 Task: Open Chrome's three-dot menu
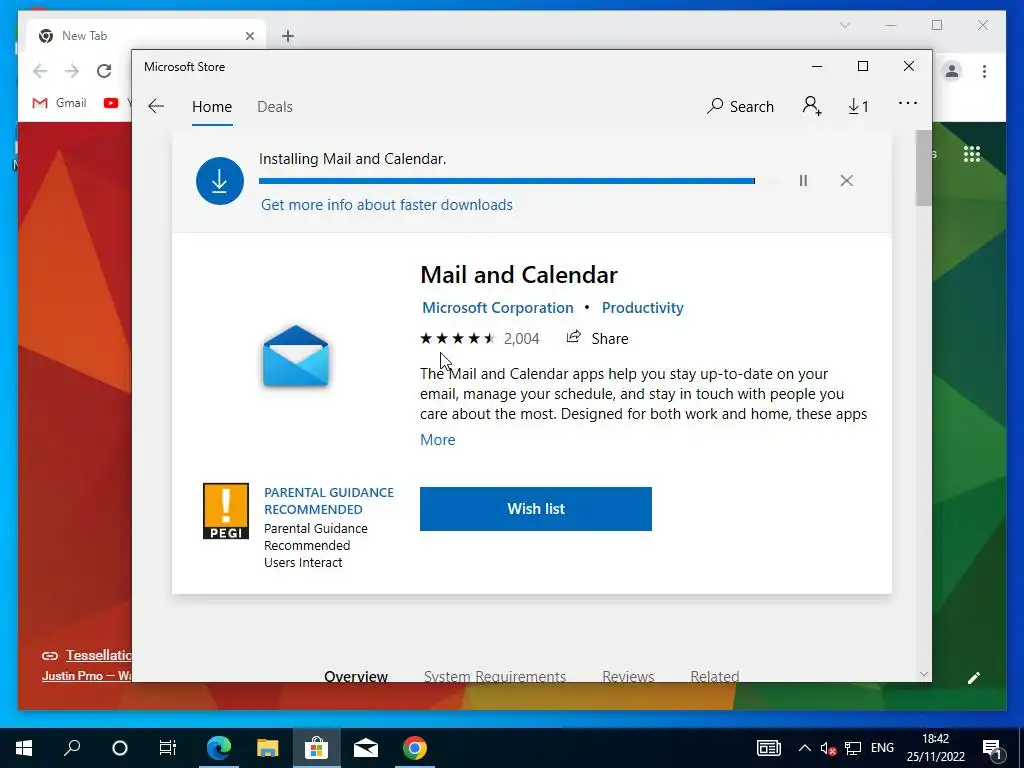tap(984, 71)
